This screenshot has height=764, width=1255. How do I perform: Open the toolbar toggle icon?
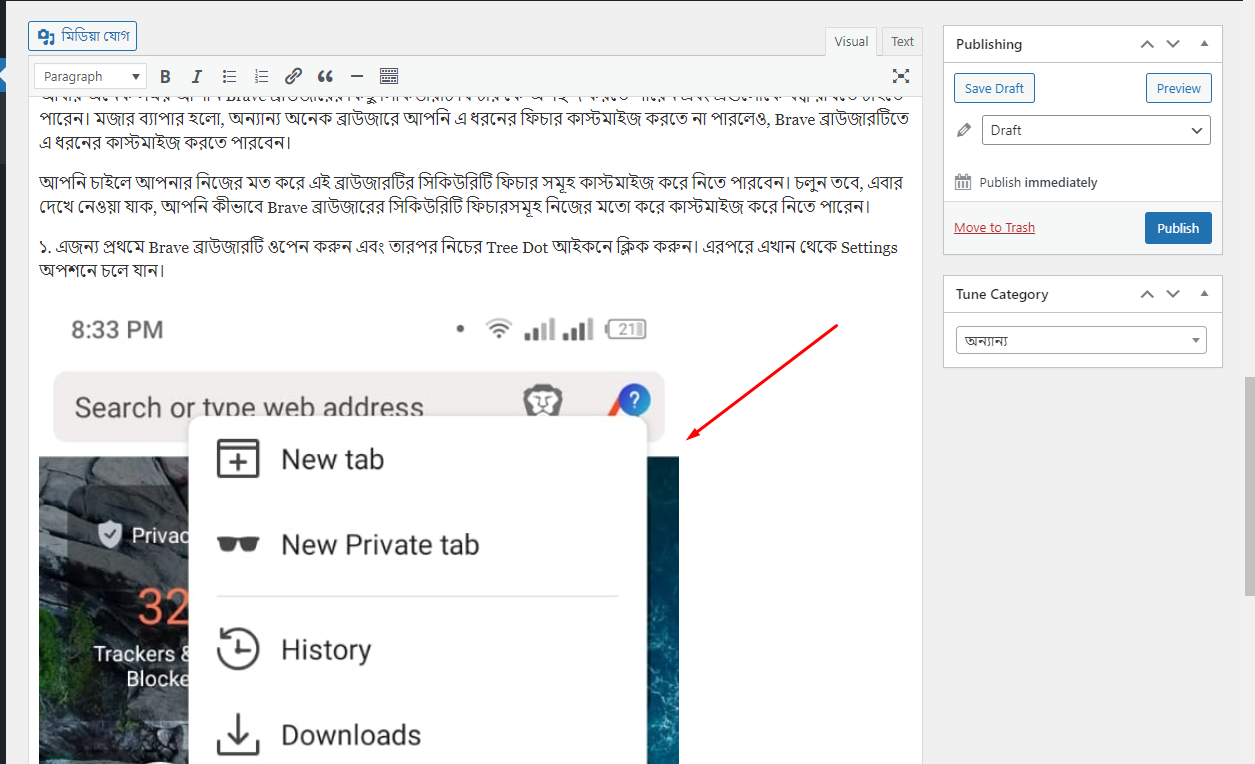tap(388, 75)
